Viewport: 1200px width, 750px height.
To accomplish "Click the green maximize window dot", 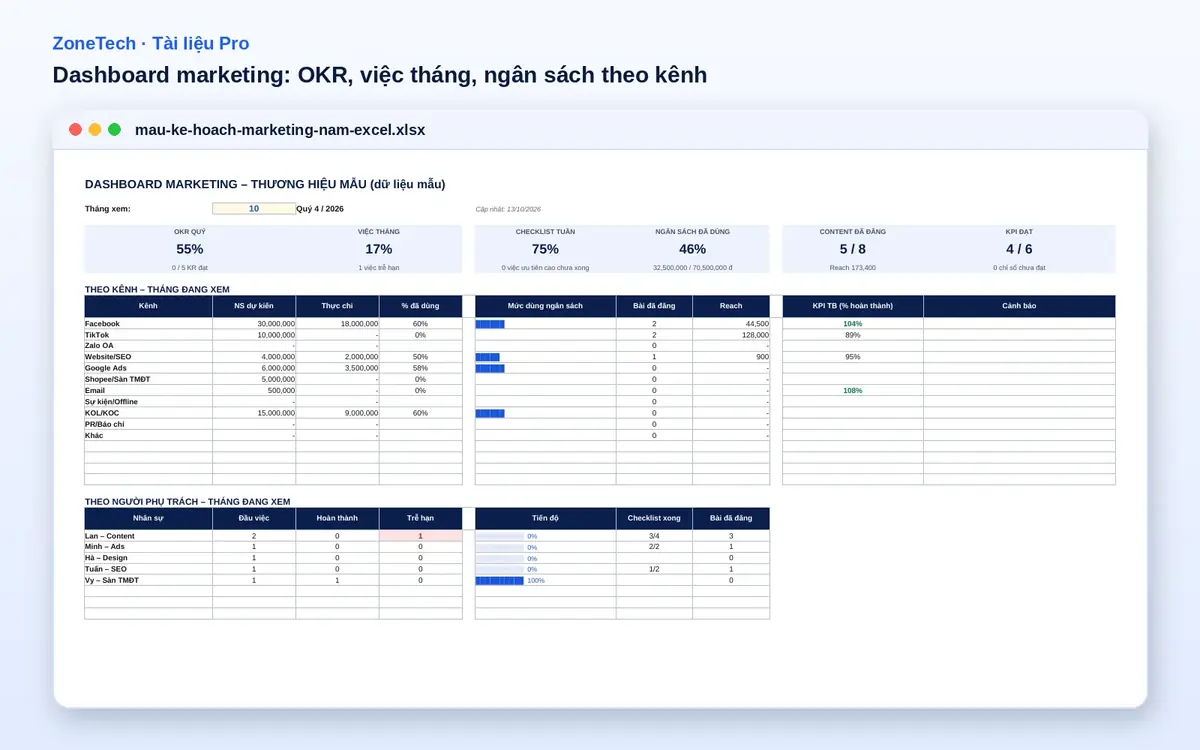I will pos(114,130).
